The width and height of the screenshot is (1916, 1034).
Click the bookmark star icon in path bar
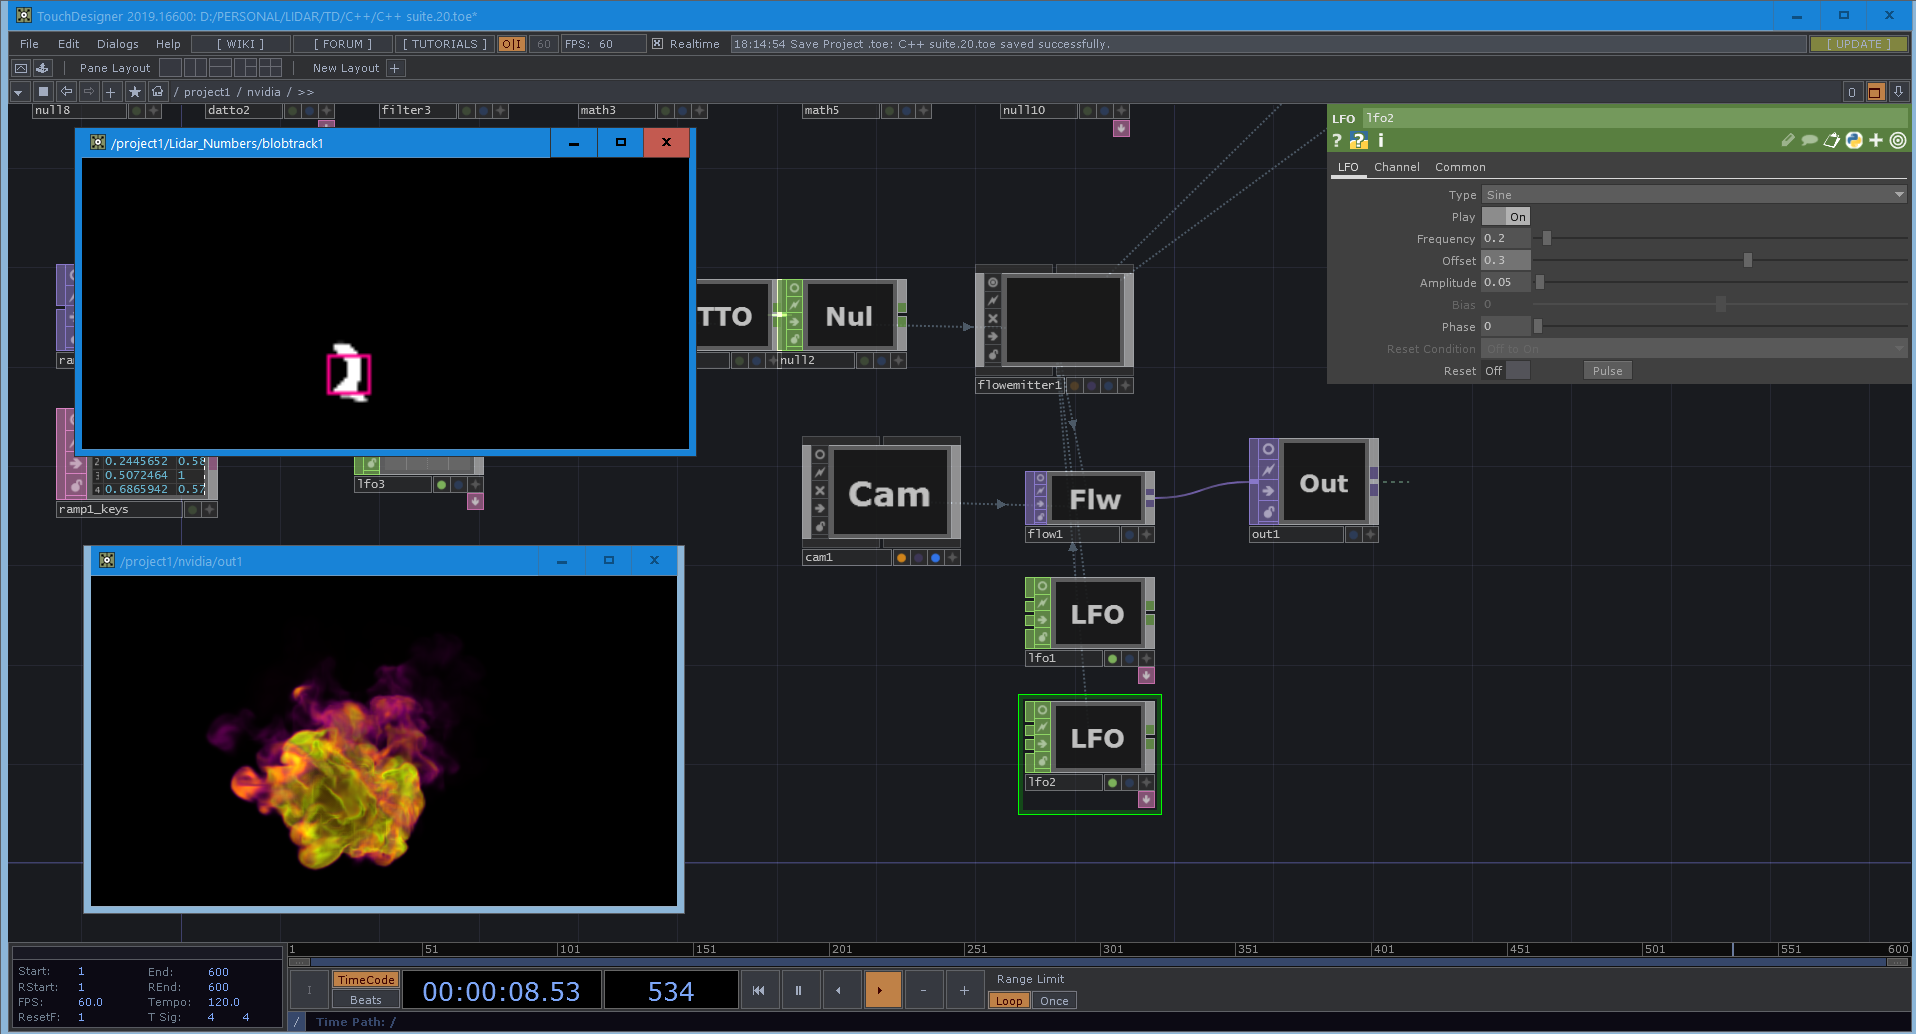[x=135, y=92]
